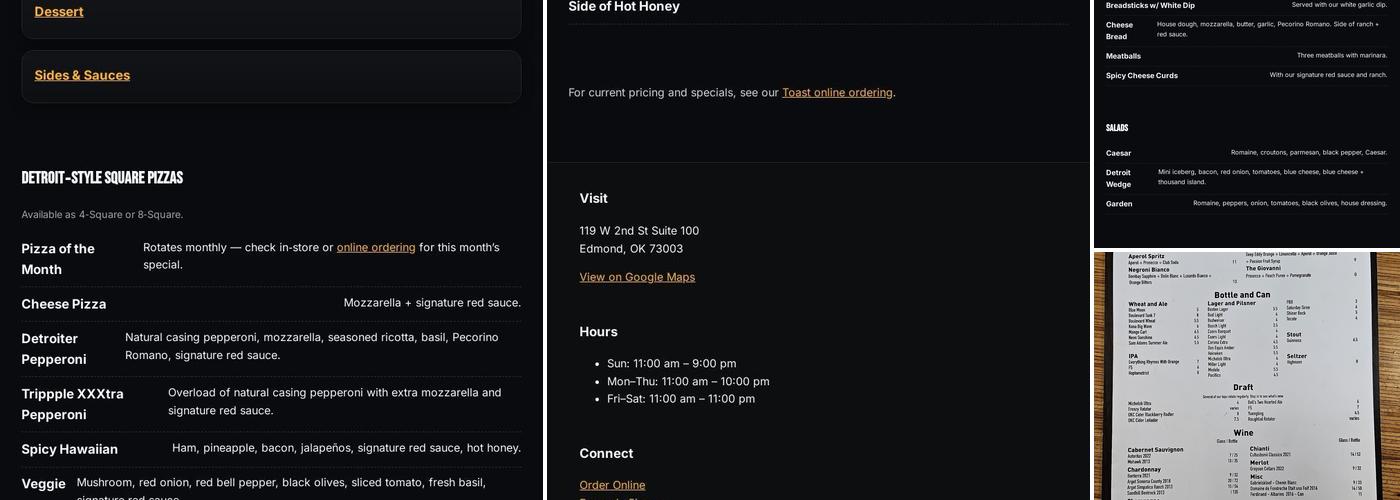The height and width of the screenshot is (500, 1400).
Task: Open View on Google Maps link
Action: (x=637, y=277)
